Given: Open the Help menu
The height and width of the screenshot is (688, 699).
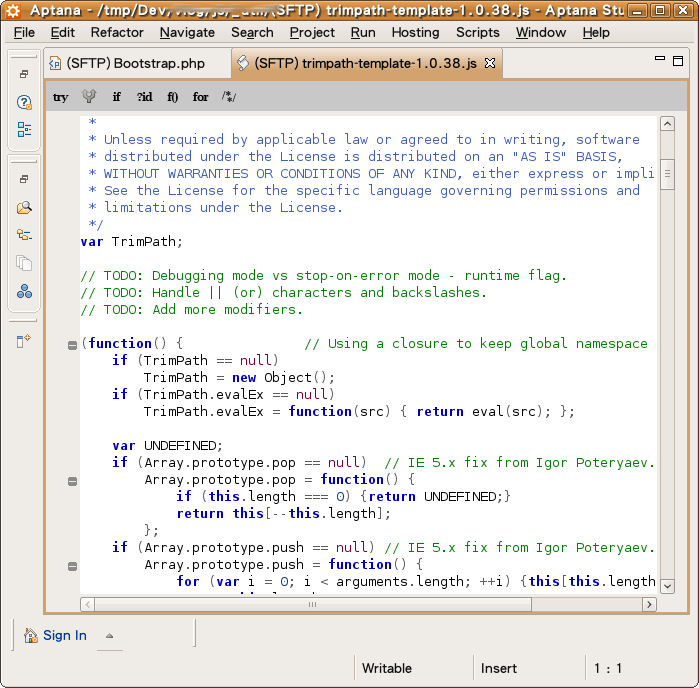Looking at the screenshot, I should coord(596,33).
